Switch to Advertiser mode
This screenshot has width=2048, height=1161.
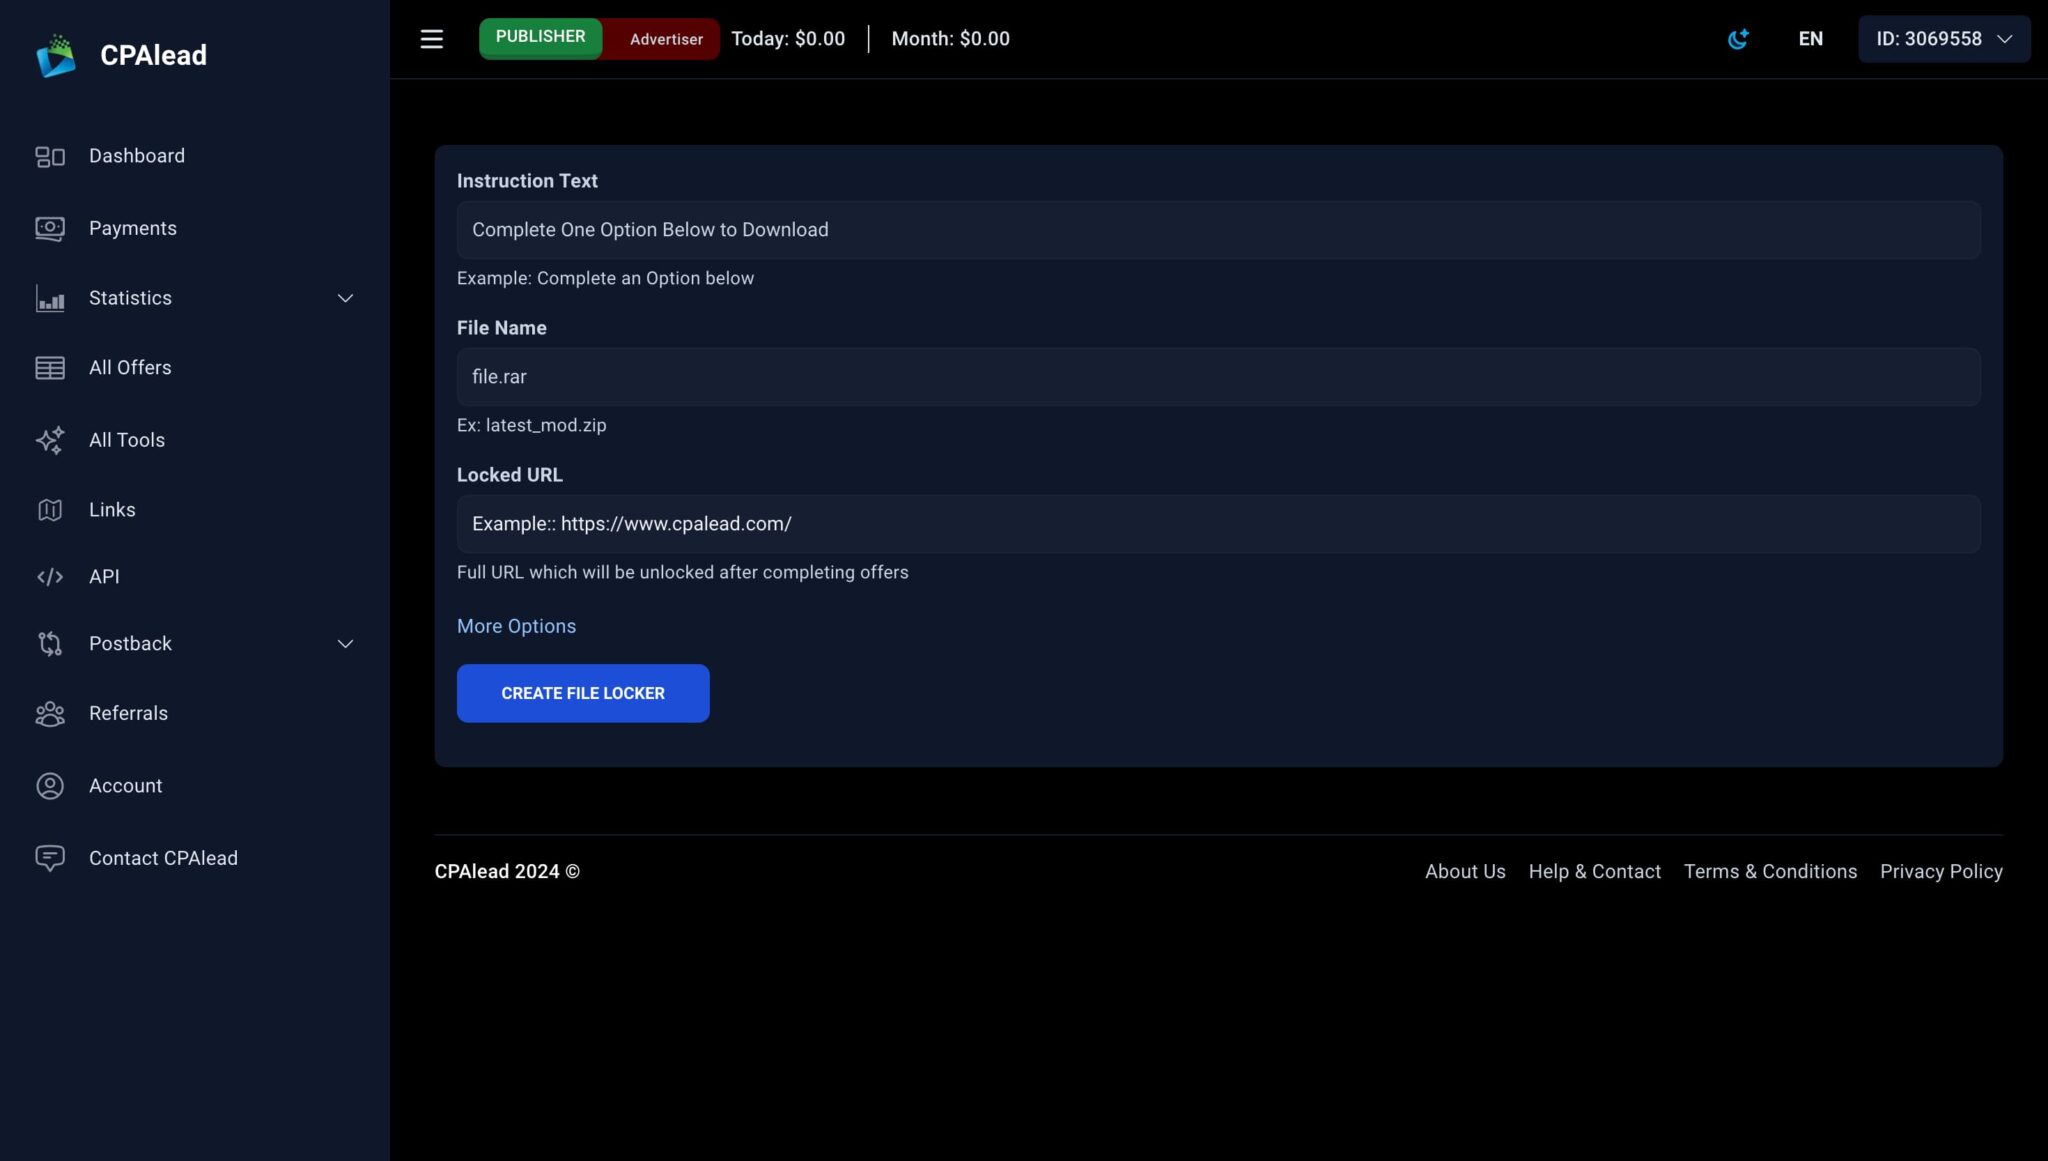[665, 39]
